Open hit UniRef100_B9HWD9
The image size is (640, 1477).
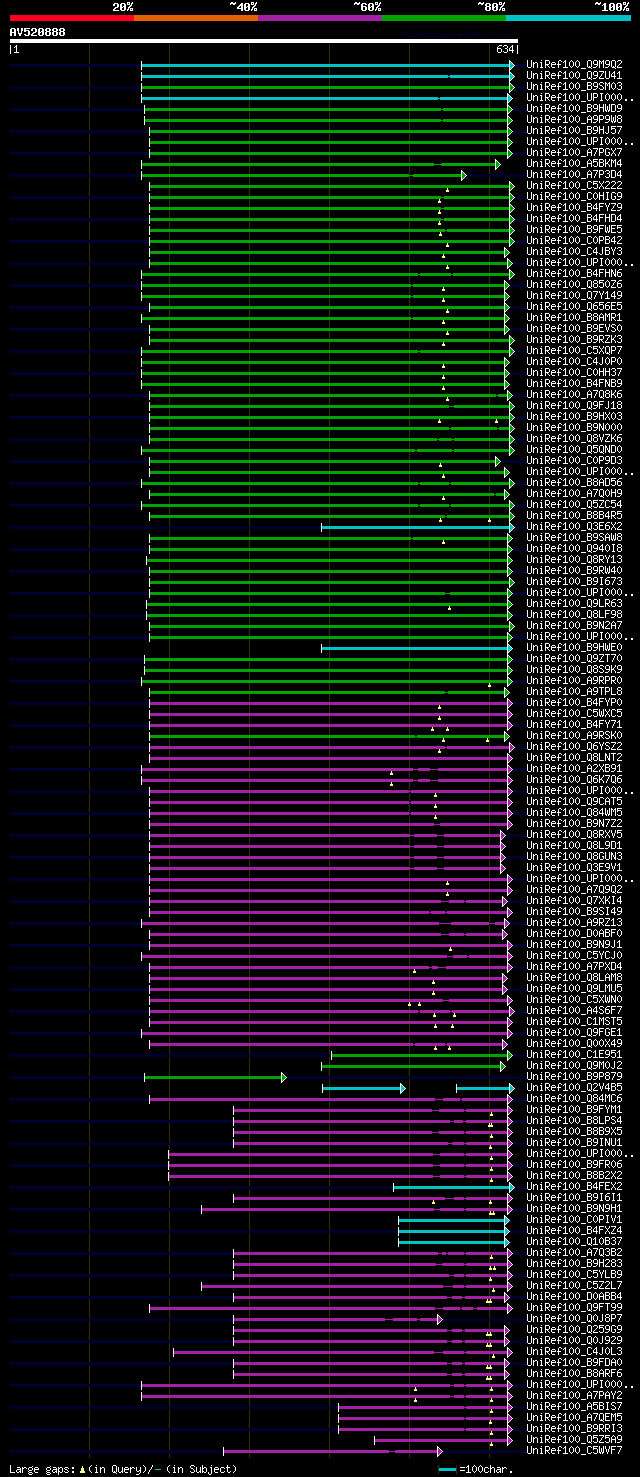coord(574,109)
